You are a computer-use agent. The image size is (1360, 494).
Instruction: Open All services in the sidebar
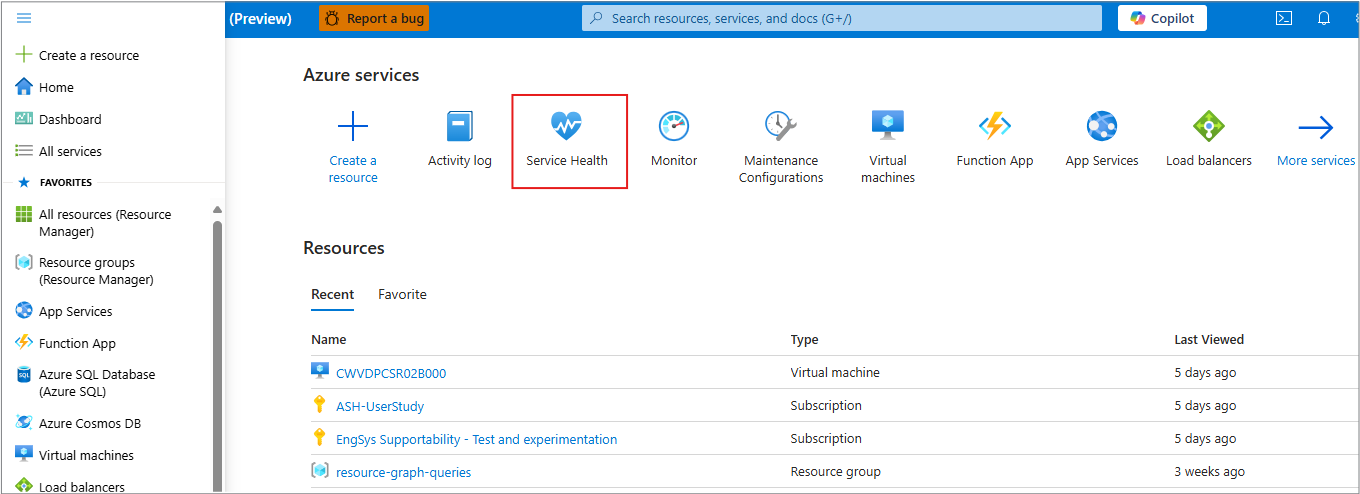70,151
